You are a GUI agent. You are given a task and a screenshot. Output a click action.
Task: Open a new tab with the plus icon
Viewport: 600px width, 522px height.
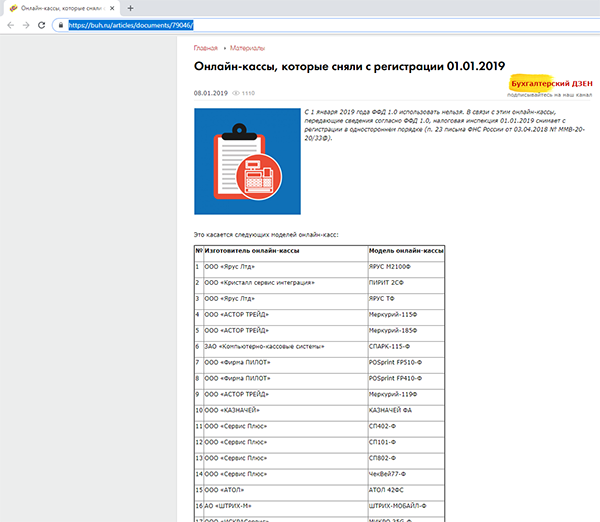pos(130,8)
